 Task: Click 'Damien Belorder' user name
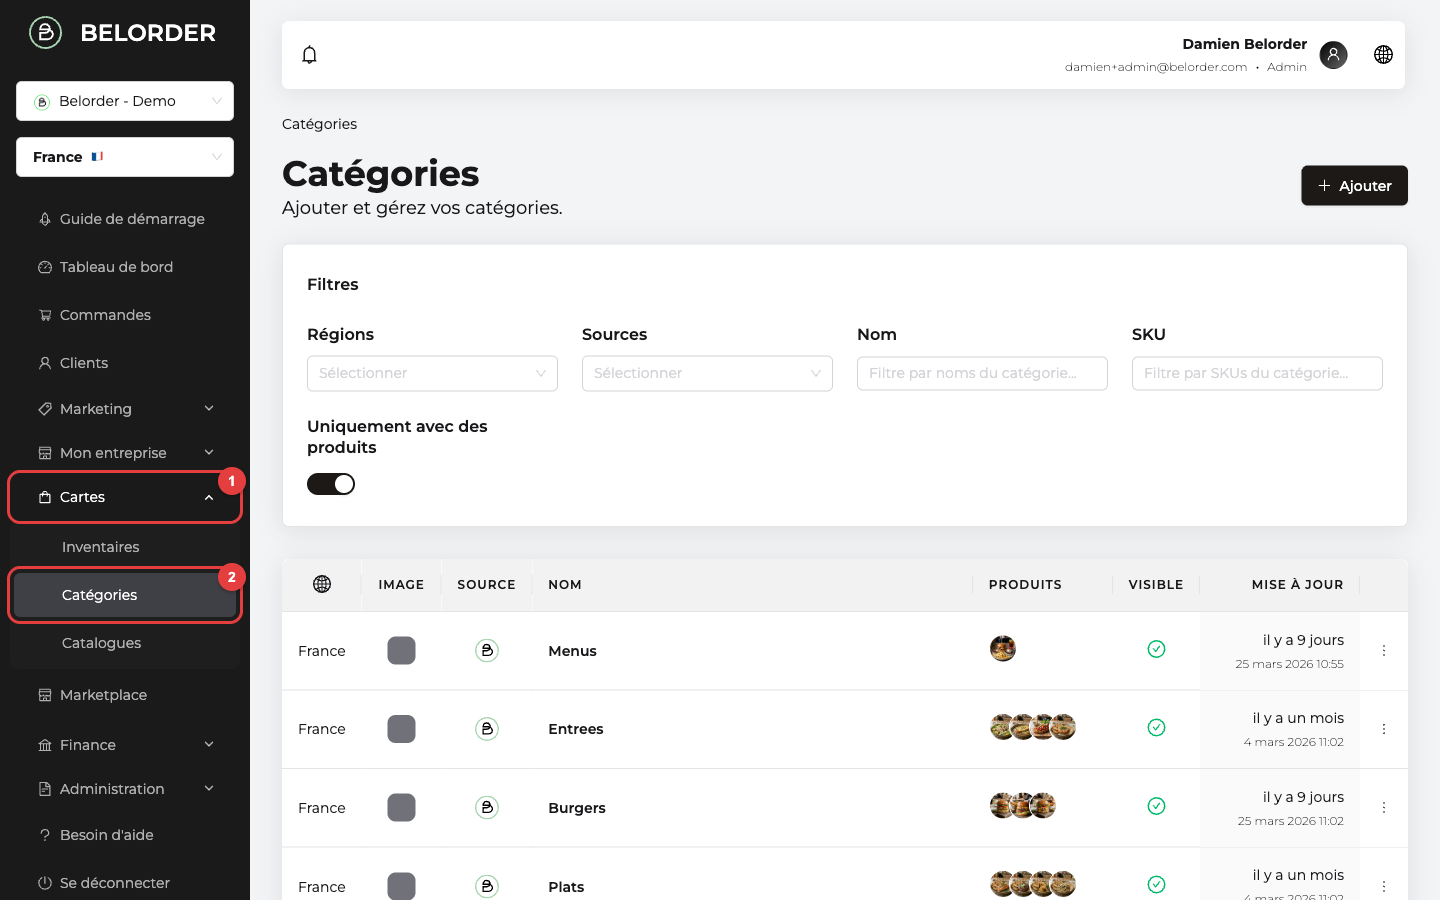[1244, 44]
